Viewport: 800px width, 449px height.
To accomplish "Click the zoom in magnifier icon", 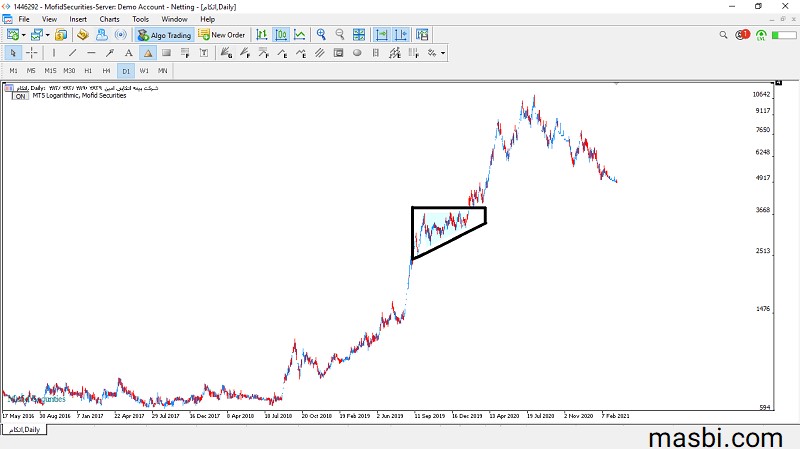I will click(x=321, y=35).
